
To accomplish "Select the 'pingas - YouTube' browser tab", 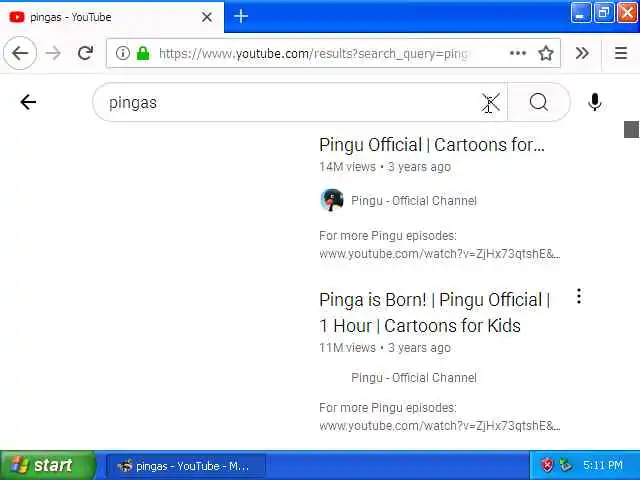I will coord(112,17).
